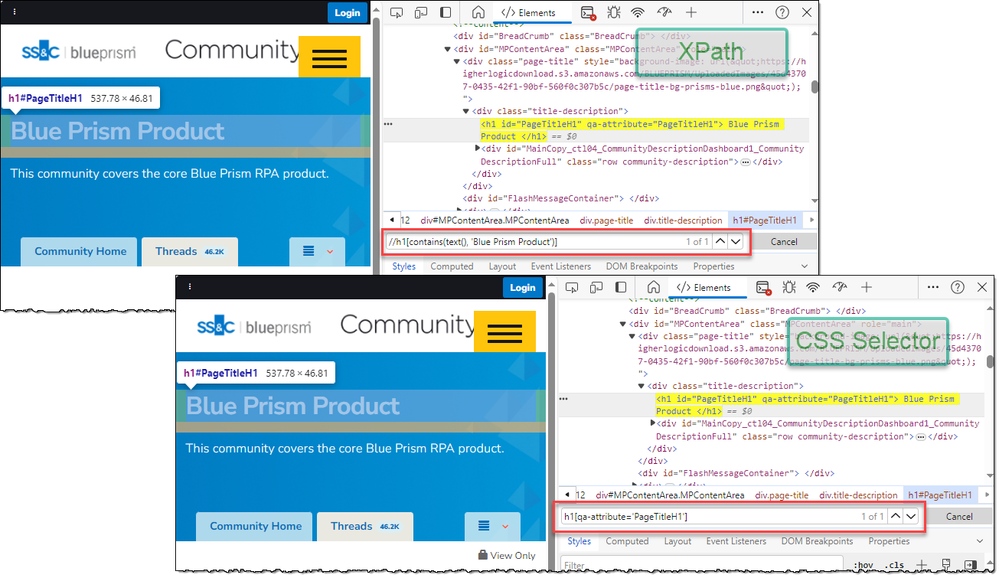Screen dimensions: 999x578
Task: Open ellipsis customize menu in upper DevTools
Action: pos(758,13)
